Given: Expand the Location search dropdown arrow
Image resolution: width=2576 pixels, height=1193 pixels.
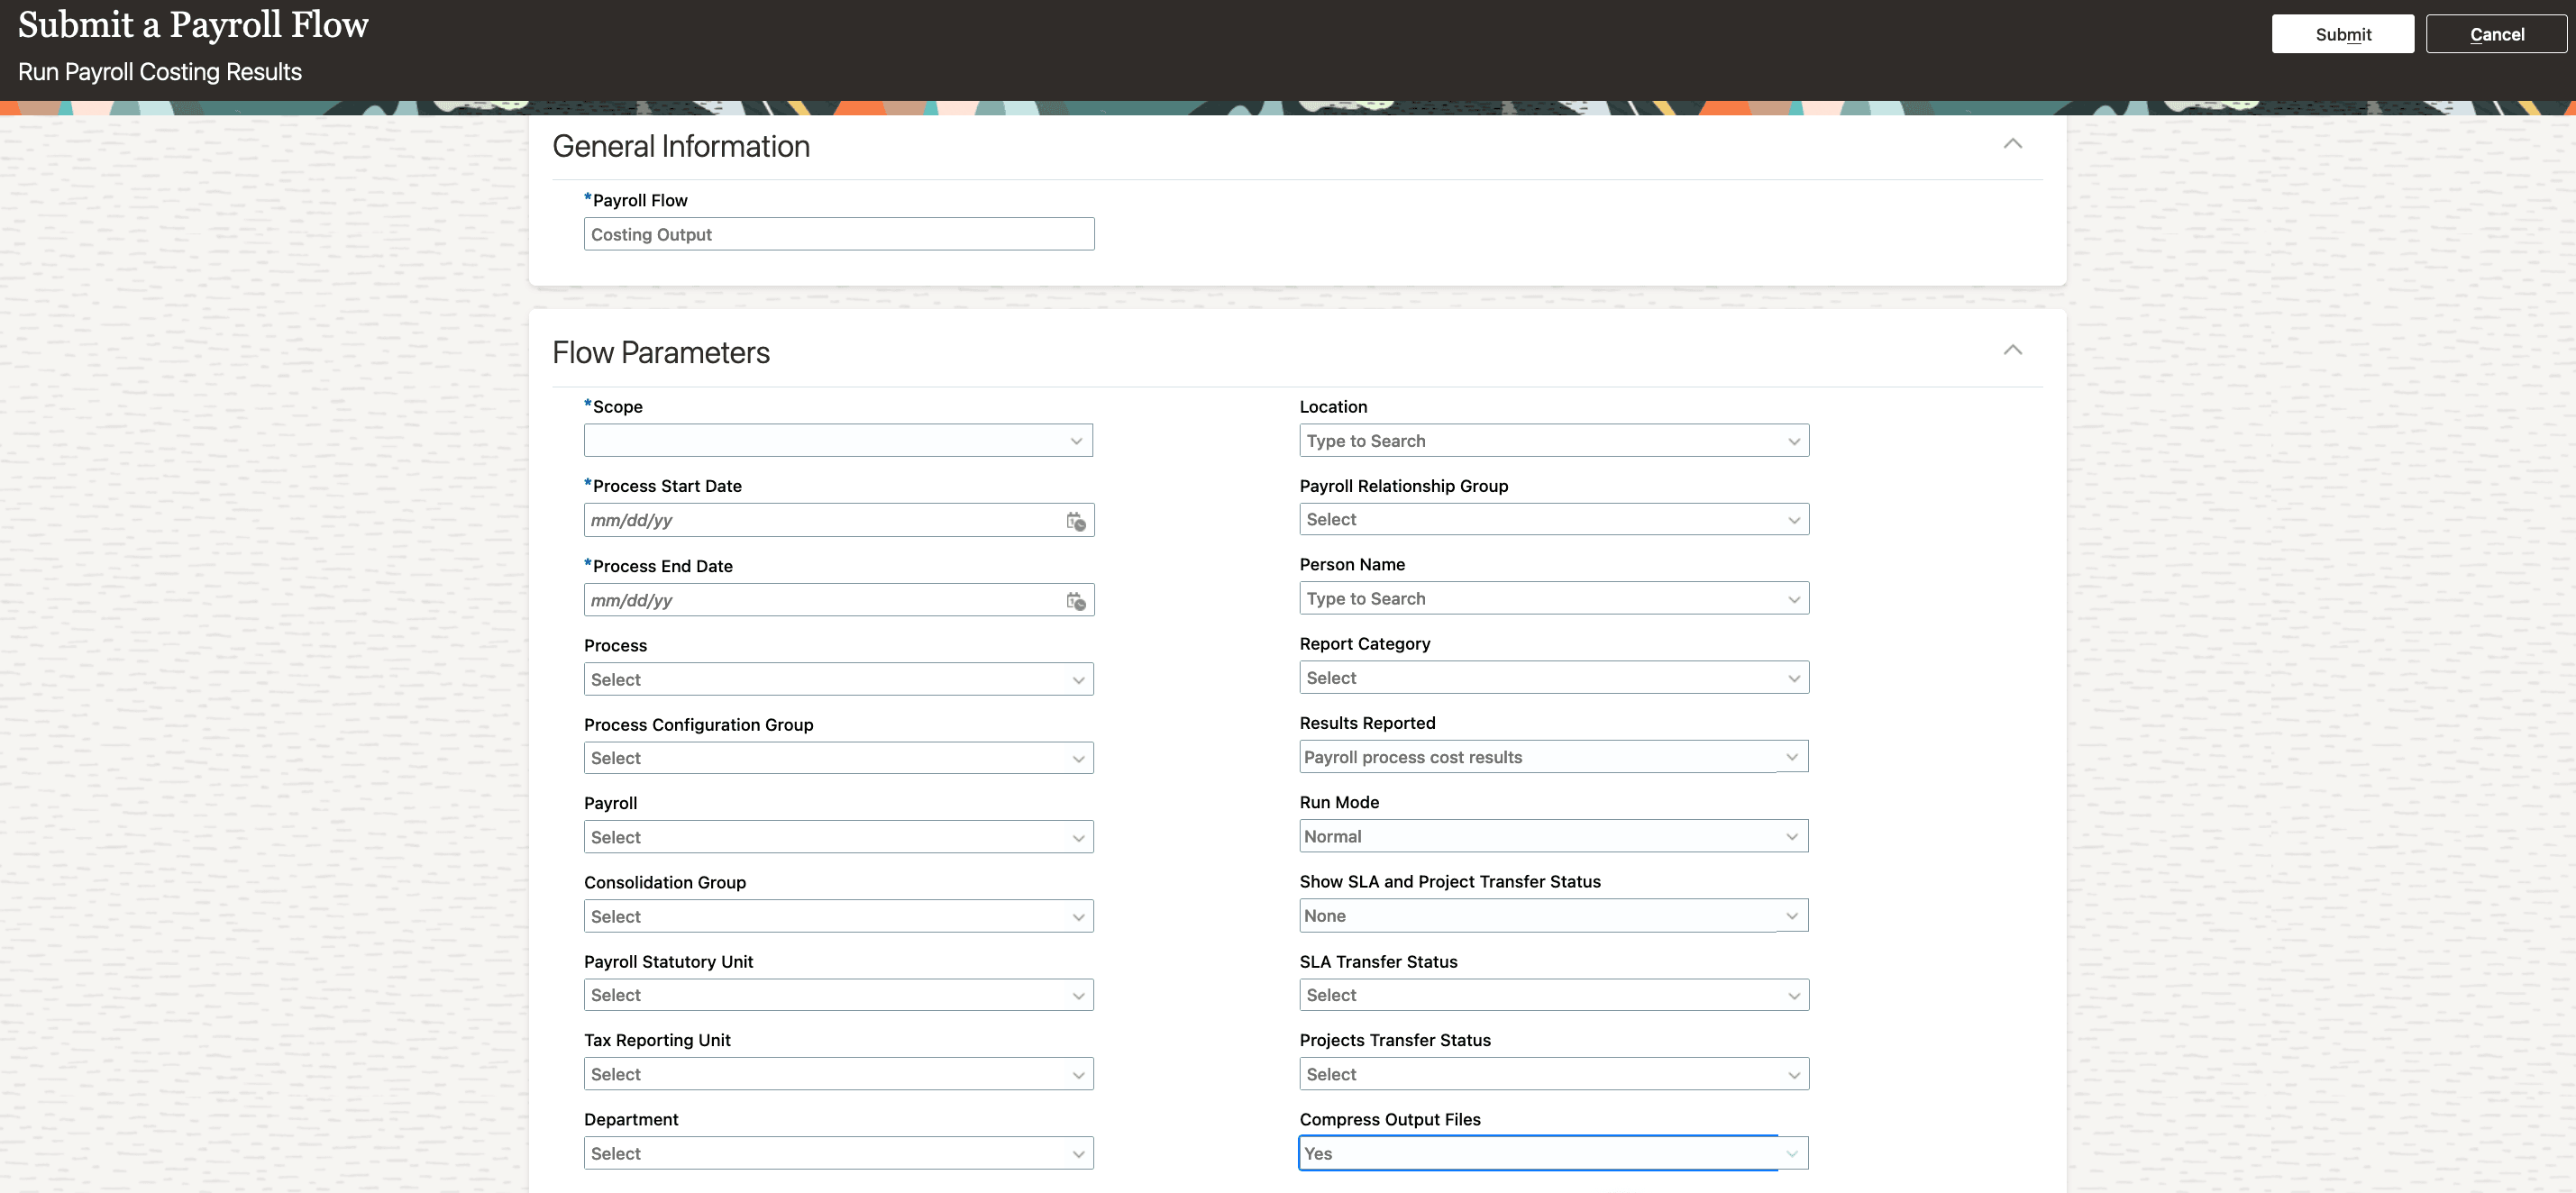Looking at the screenshot, I should 1793,441.
